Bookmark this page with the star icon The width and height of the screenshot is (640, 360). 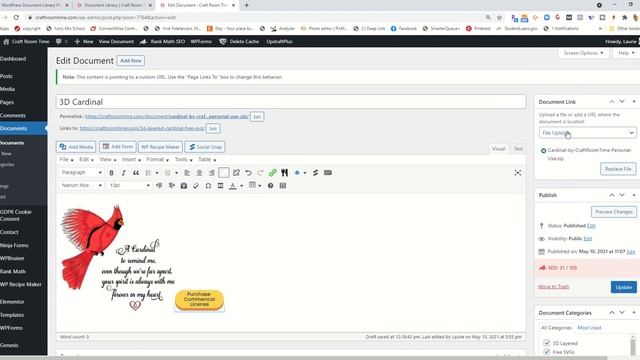499,17
